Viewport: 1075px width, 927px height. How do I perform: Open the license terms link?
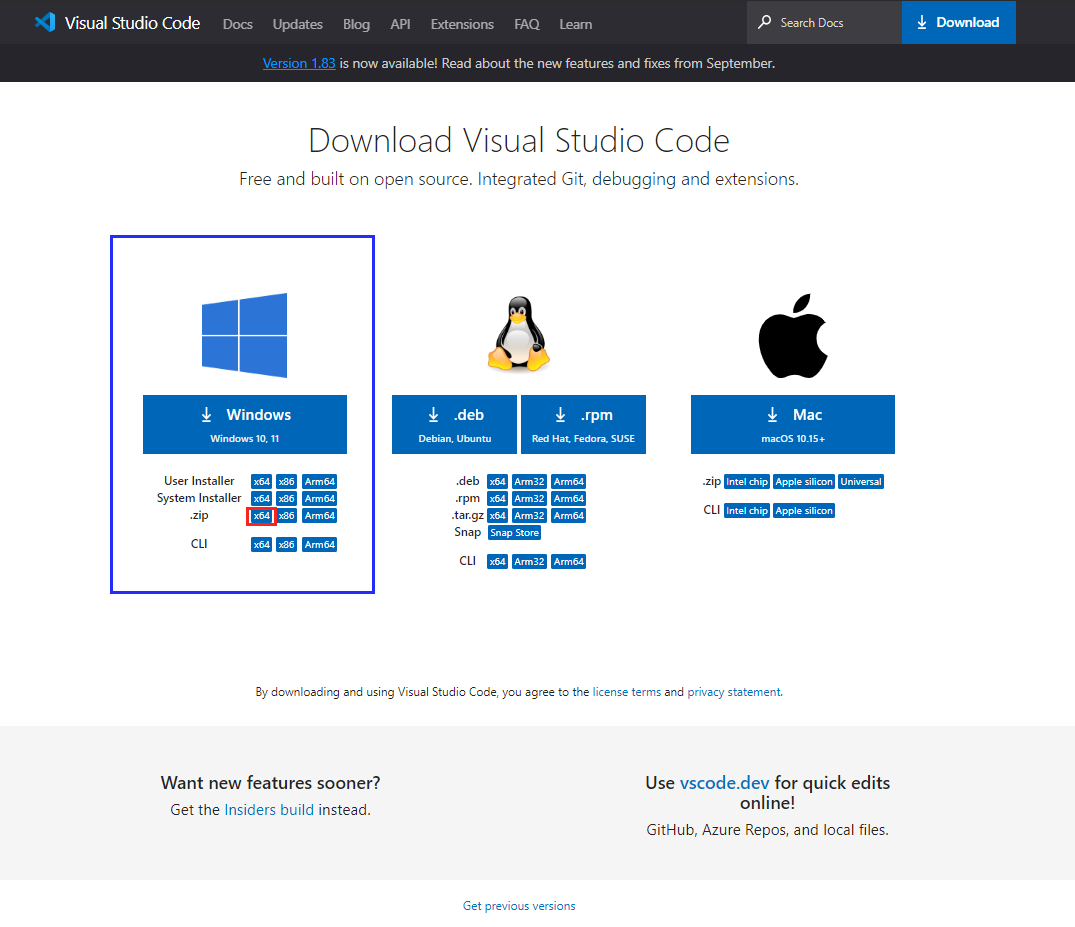tap(627, 692)
